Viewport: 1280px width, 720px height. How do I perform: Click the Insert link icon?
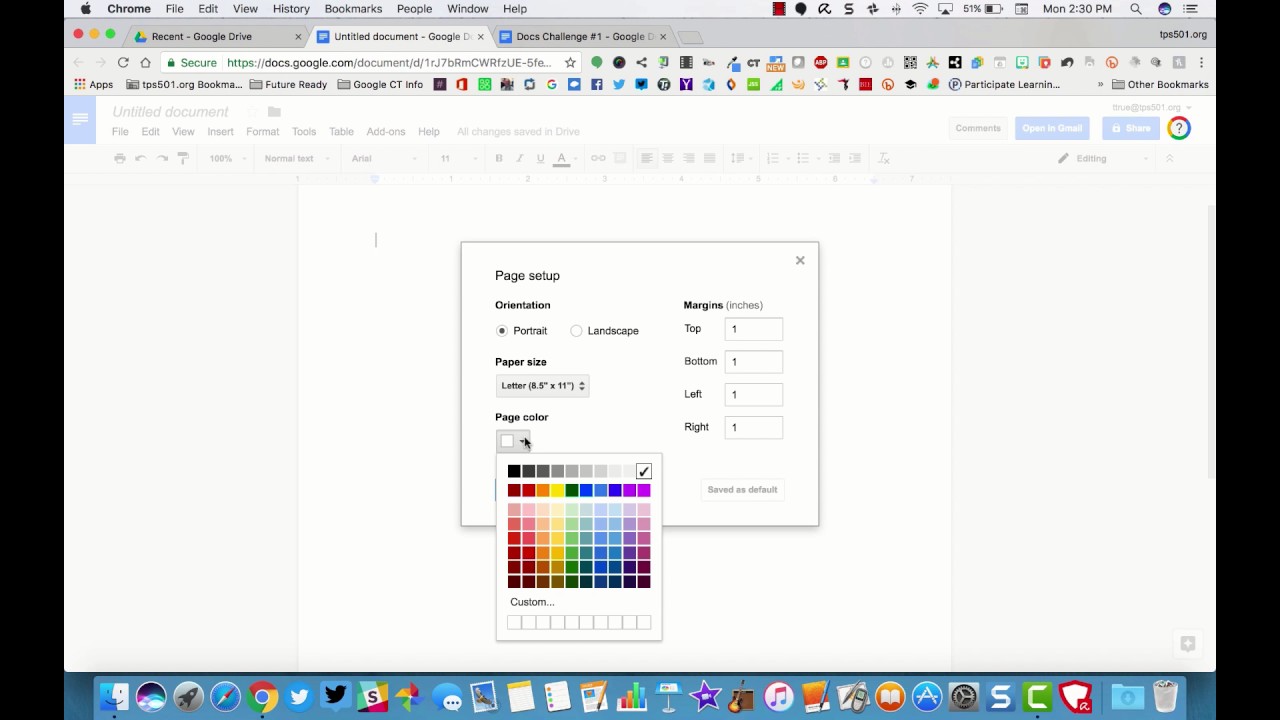pos(598,158)
